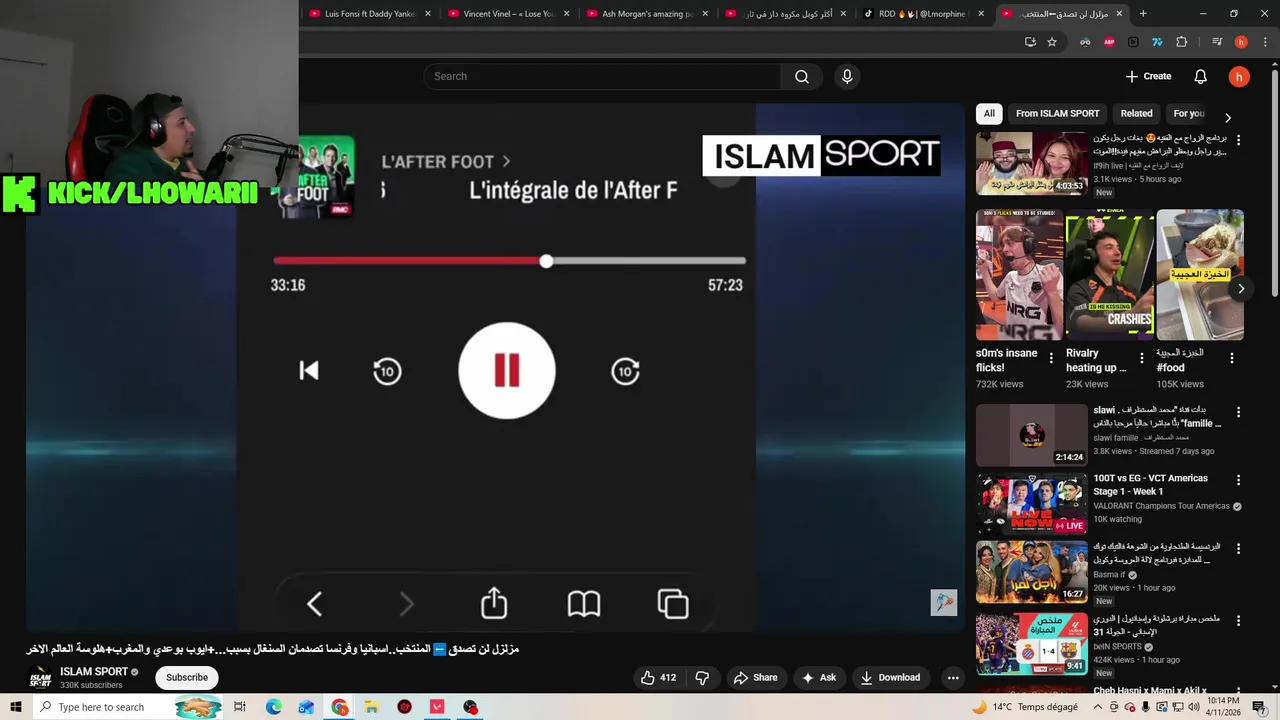
Task: Open the YouTube account avatar menu
Action: pyautogui.click(x=1239, y=77)
